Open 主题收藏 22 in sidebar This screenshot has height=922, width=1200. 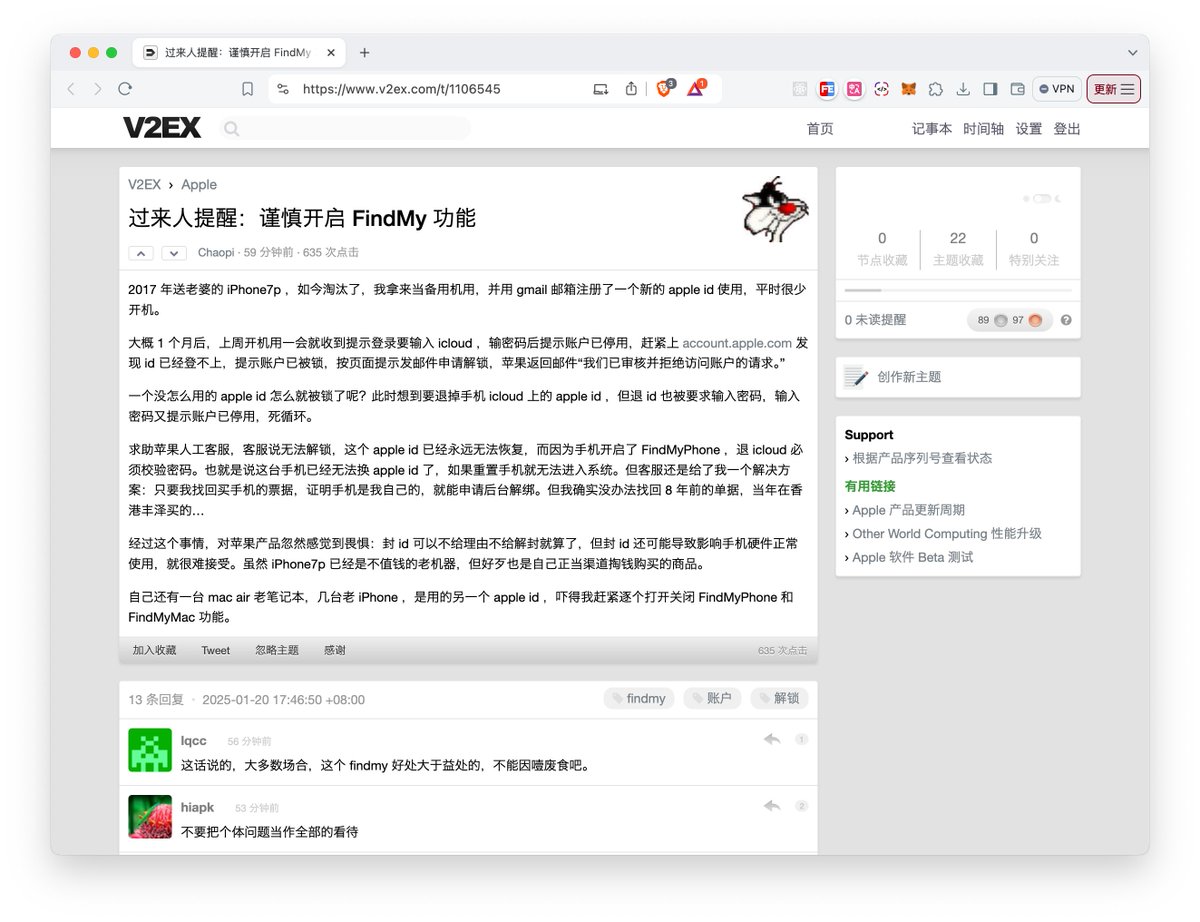[958, 249]
